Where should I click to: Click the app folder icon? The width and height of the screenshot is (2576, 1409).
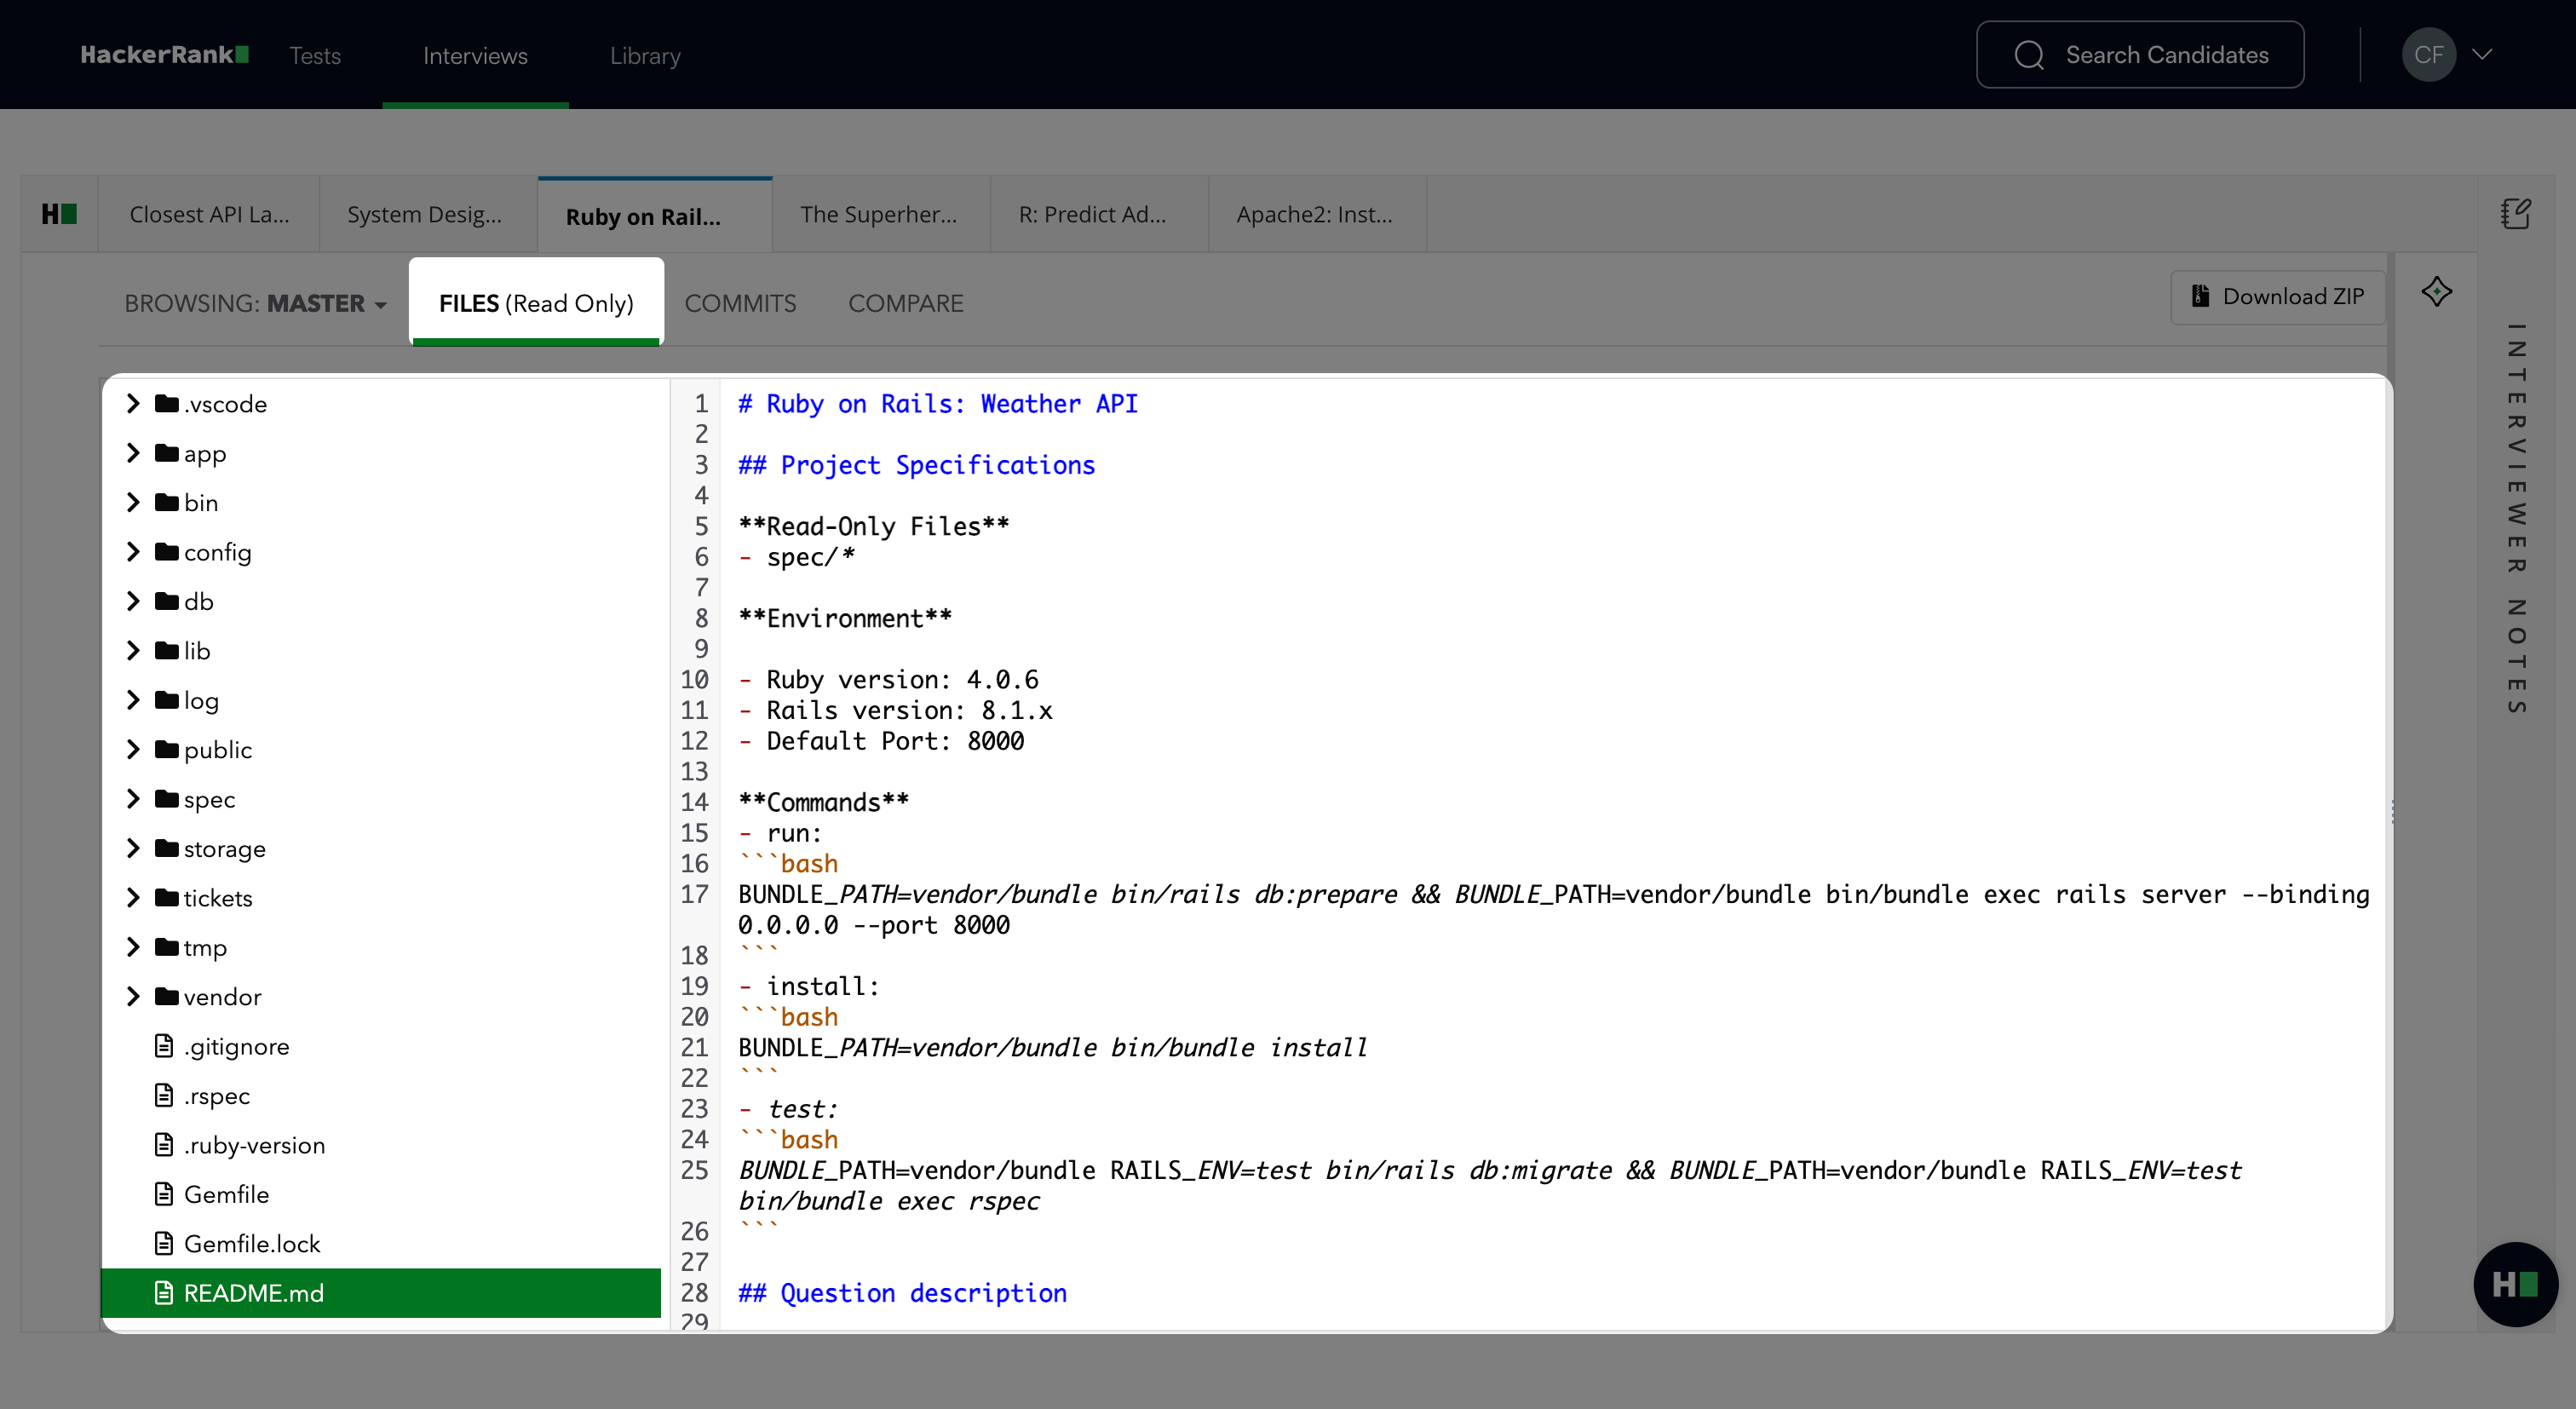[167, 453]
